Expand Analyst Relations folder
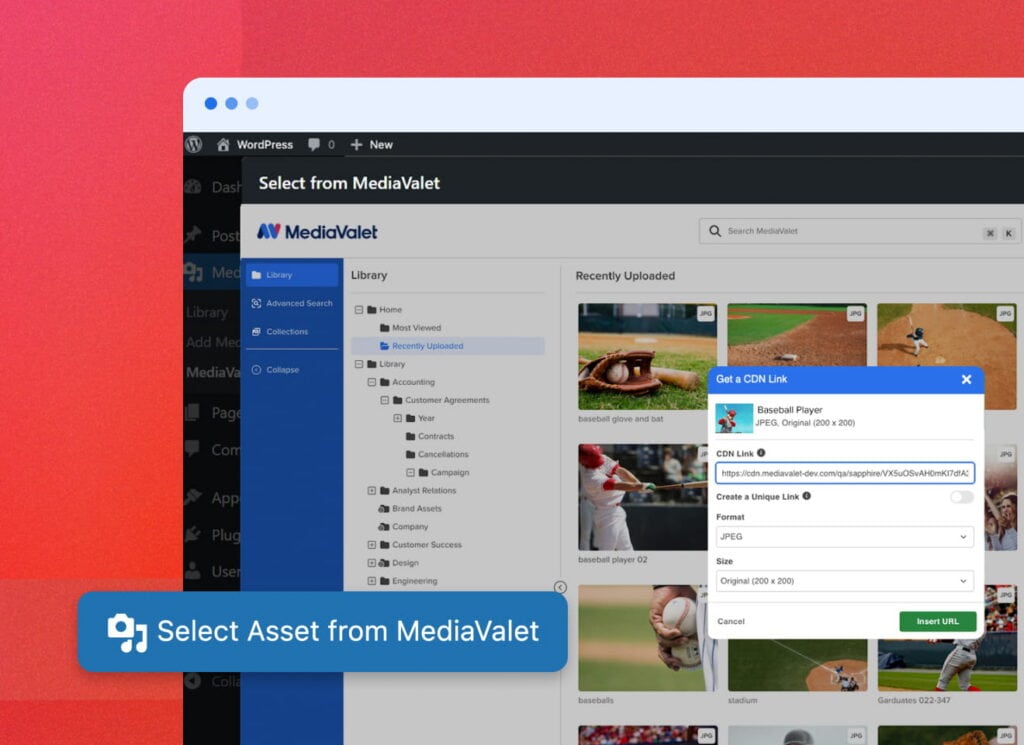Screen dimensions: 1024x745 coord(372,490)
